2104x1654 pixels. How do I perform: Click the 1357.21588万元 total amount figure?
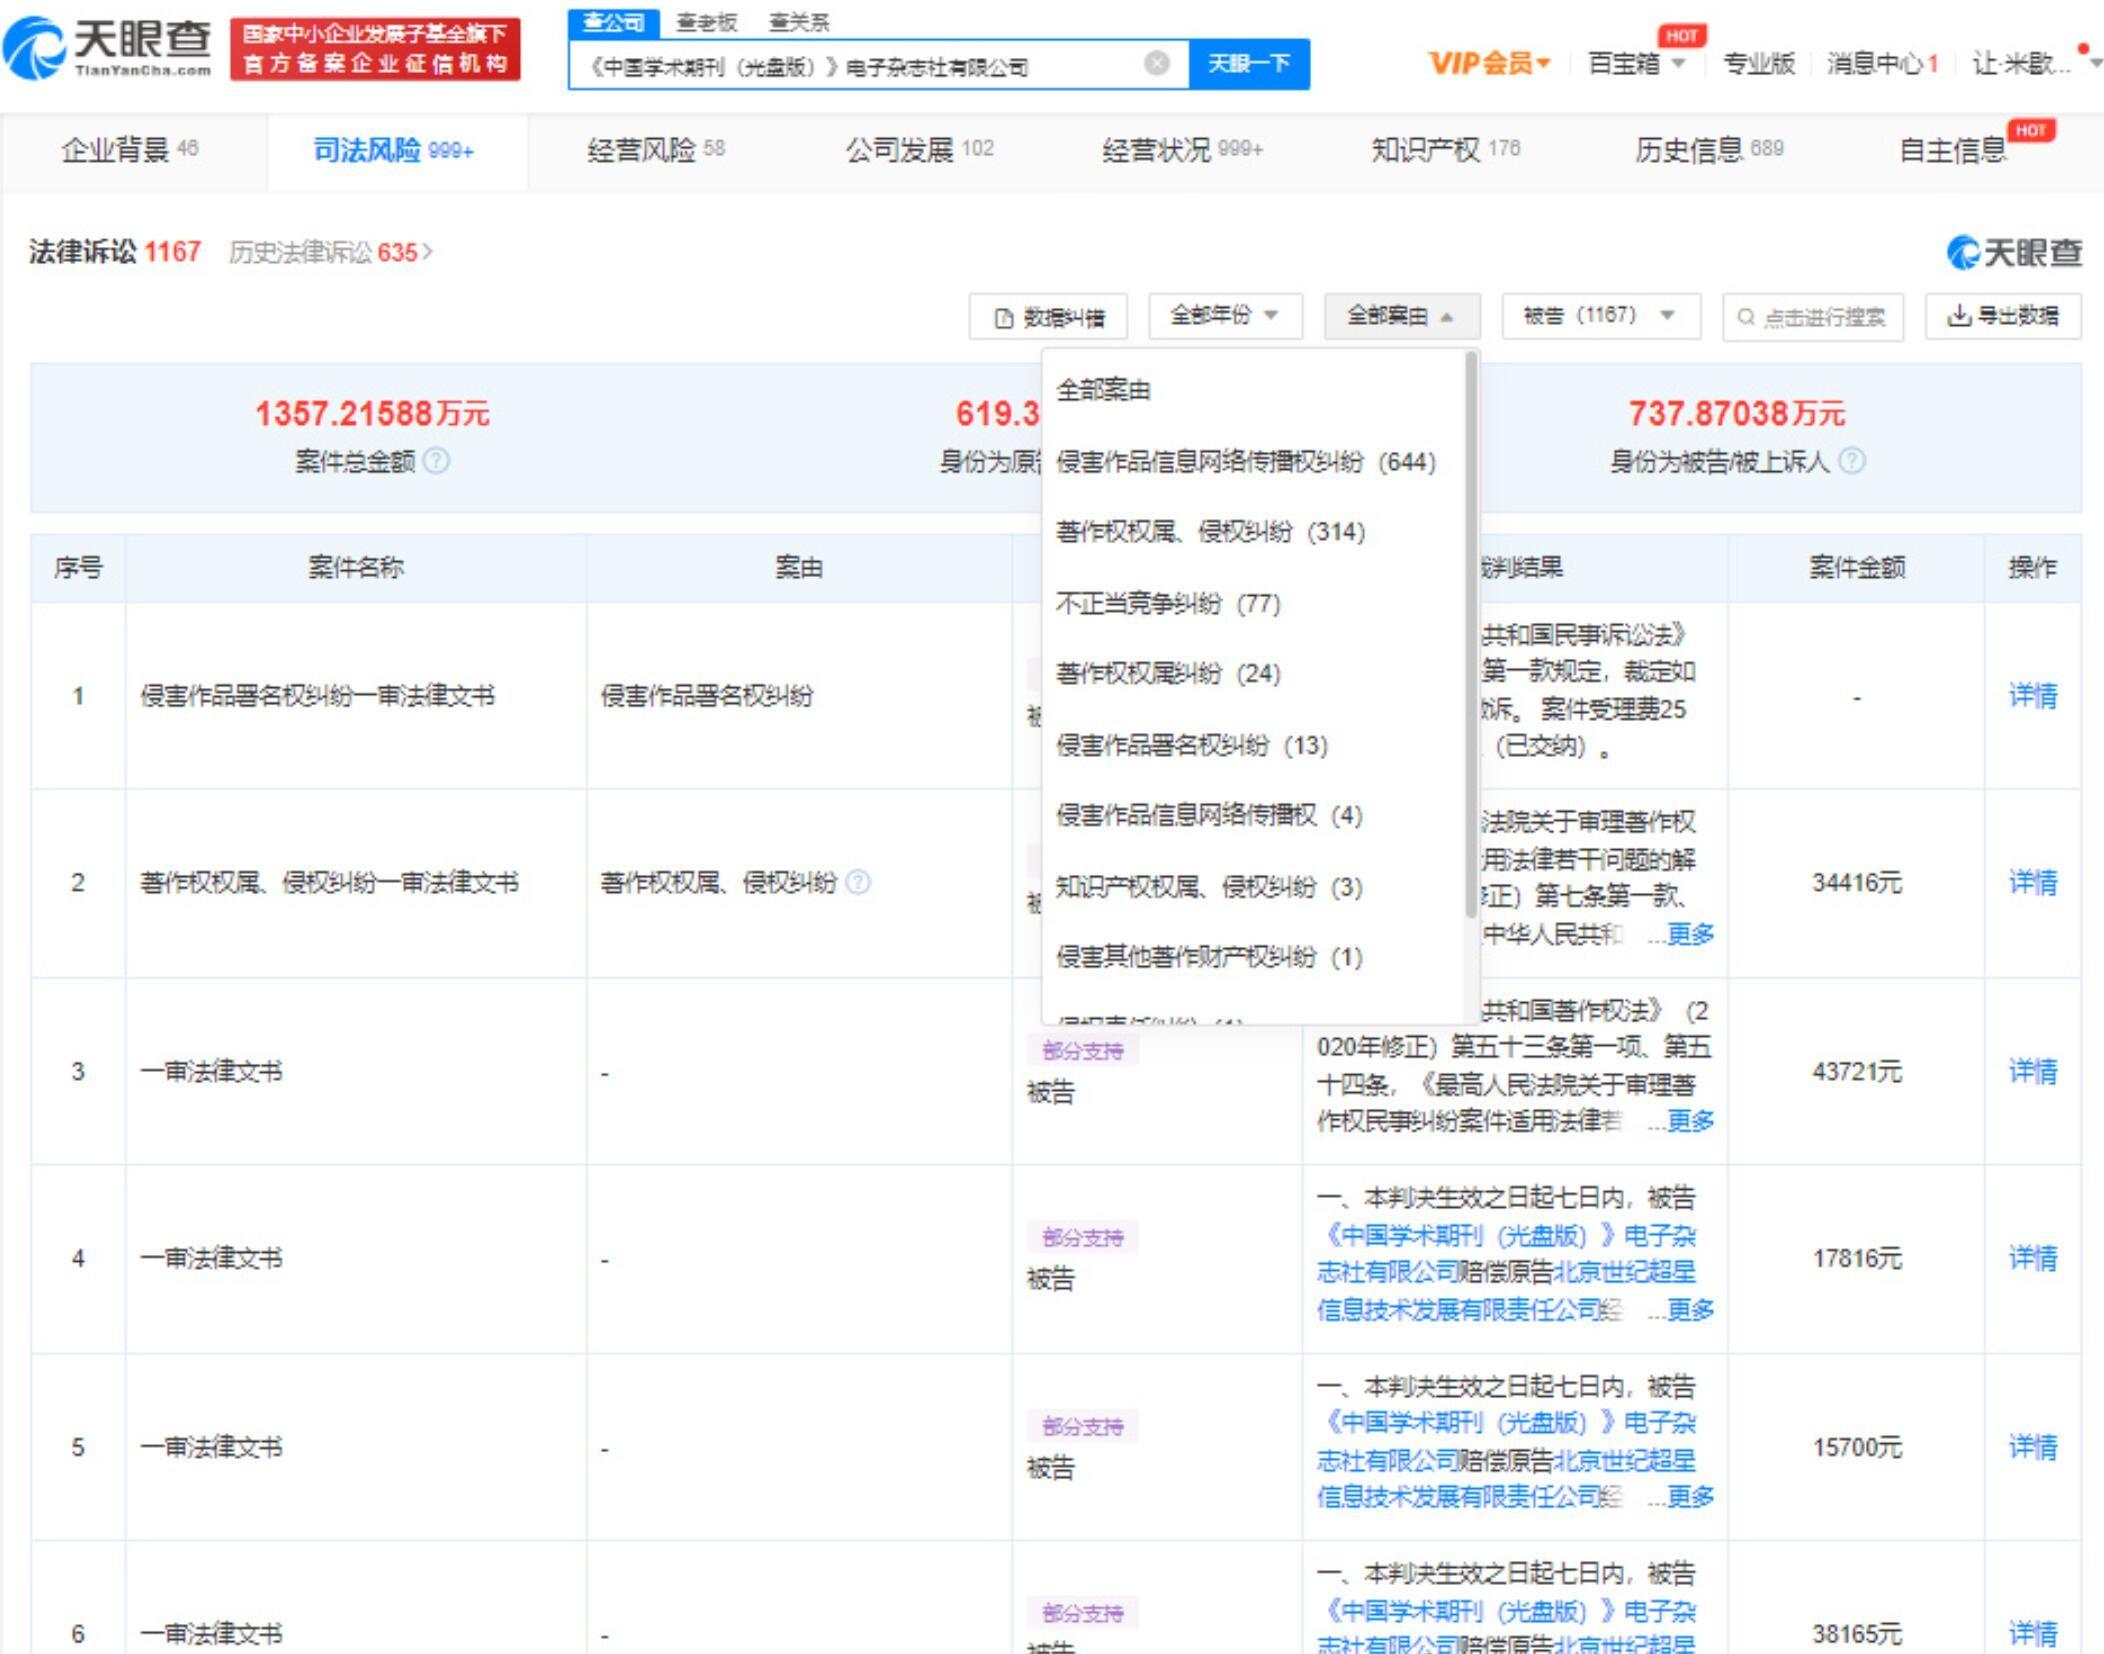click(372, 413)
